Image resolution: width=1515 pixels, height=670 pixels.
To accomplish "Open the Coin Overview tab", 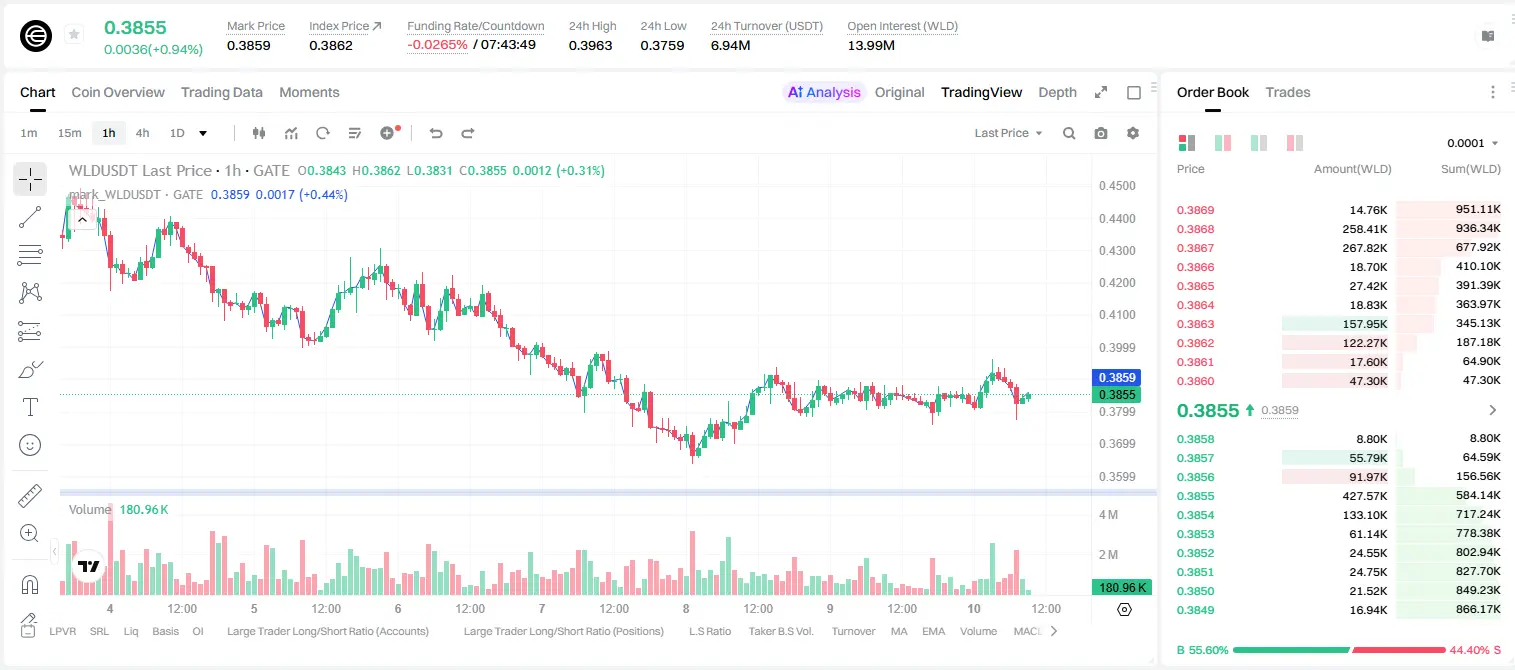I will 118,92.
